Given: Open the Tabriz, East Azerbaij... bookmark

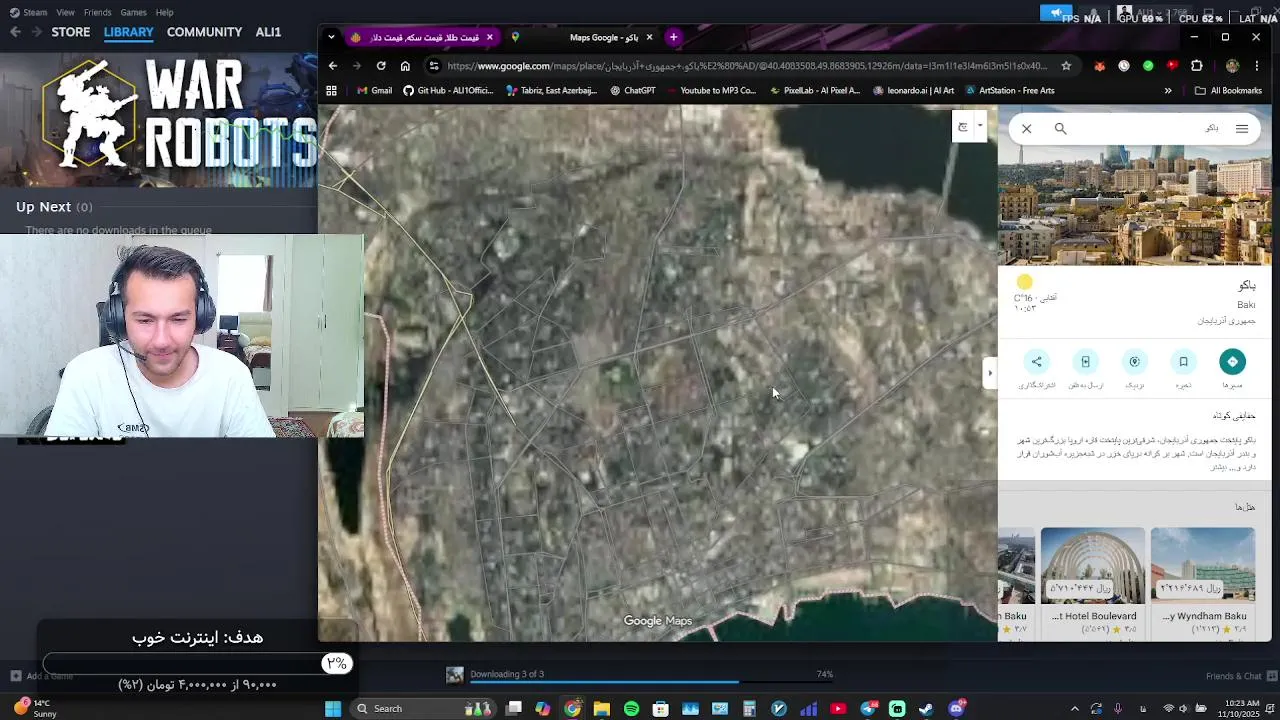Looking at the screenshot, I should tap(551, 90).
